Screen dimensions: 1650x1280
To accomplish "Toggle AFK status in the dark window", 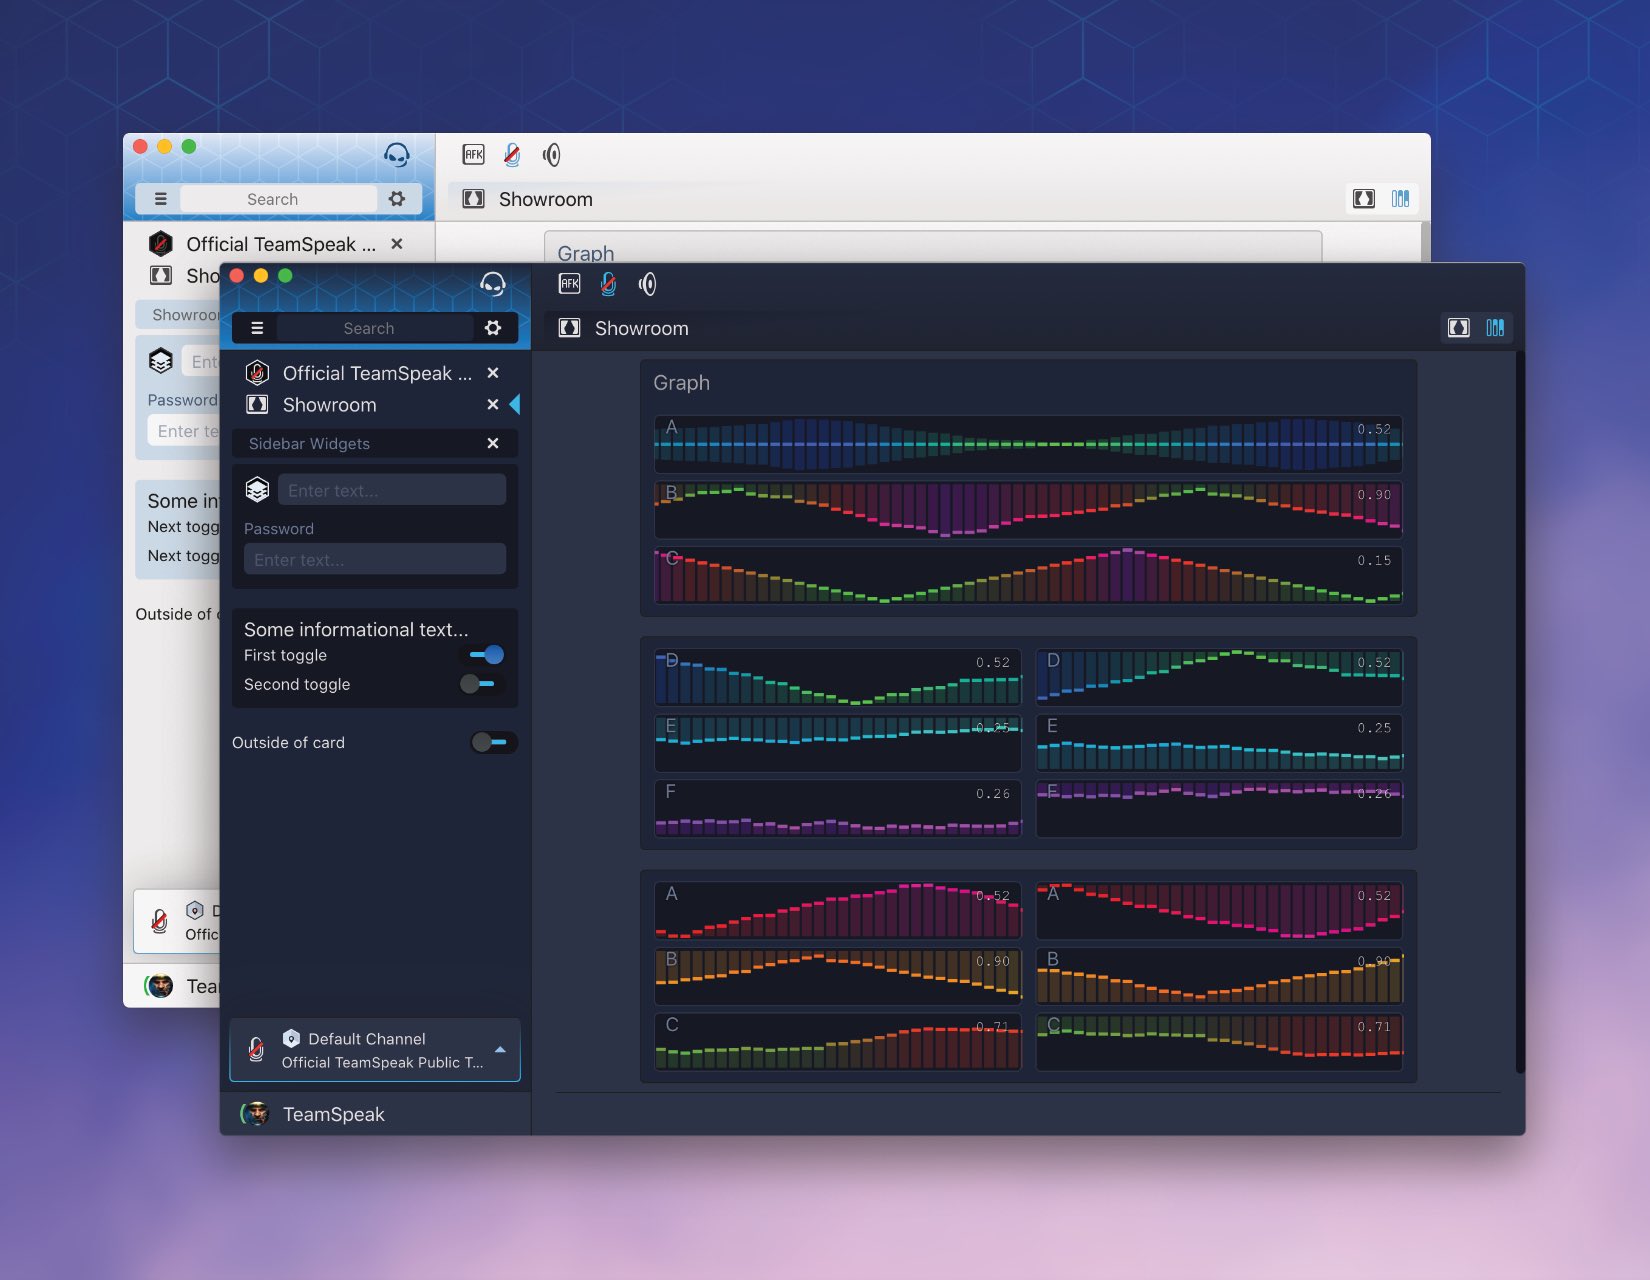I will tap(570, 284).
